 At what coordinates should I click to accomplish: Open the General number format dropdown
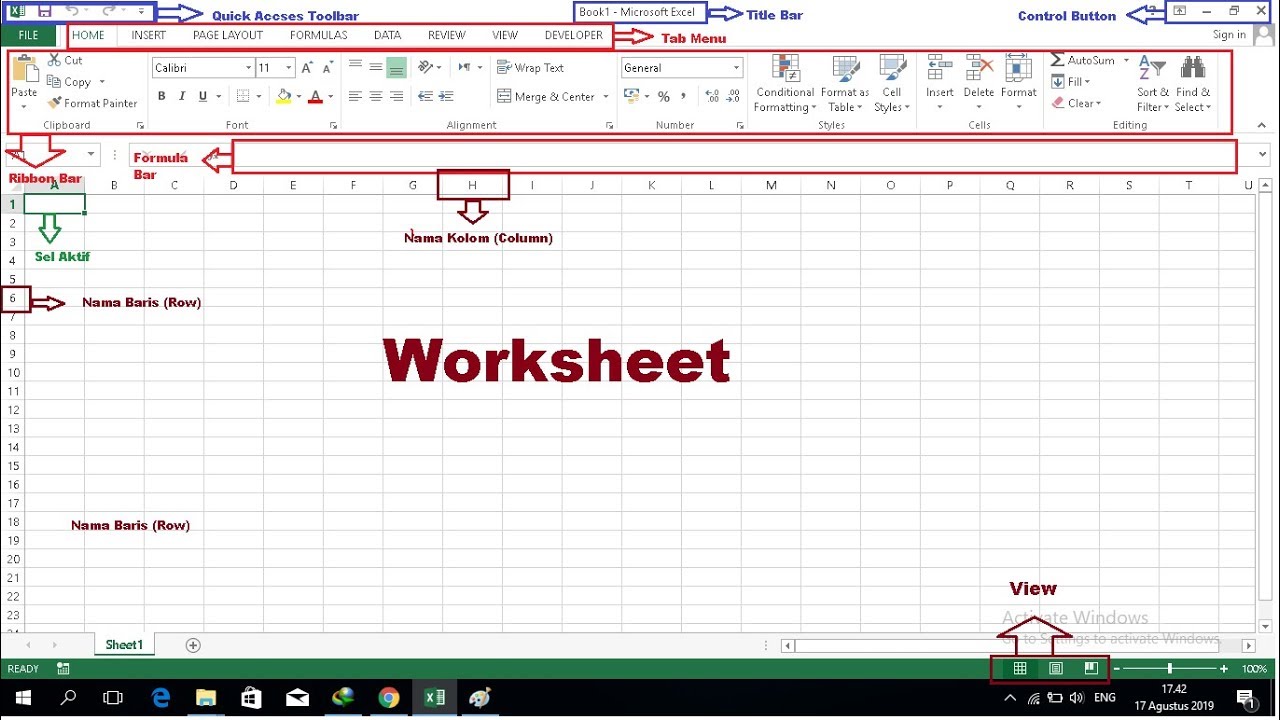[737, 68]
